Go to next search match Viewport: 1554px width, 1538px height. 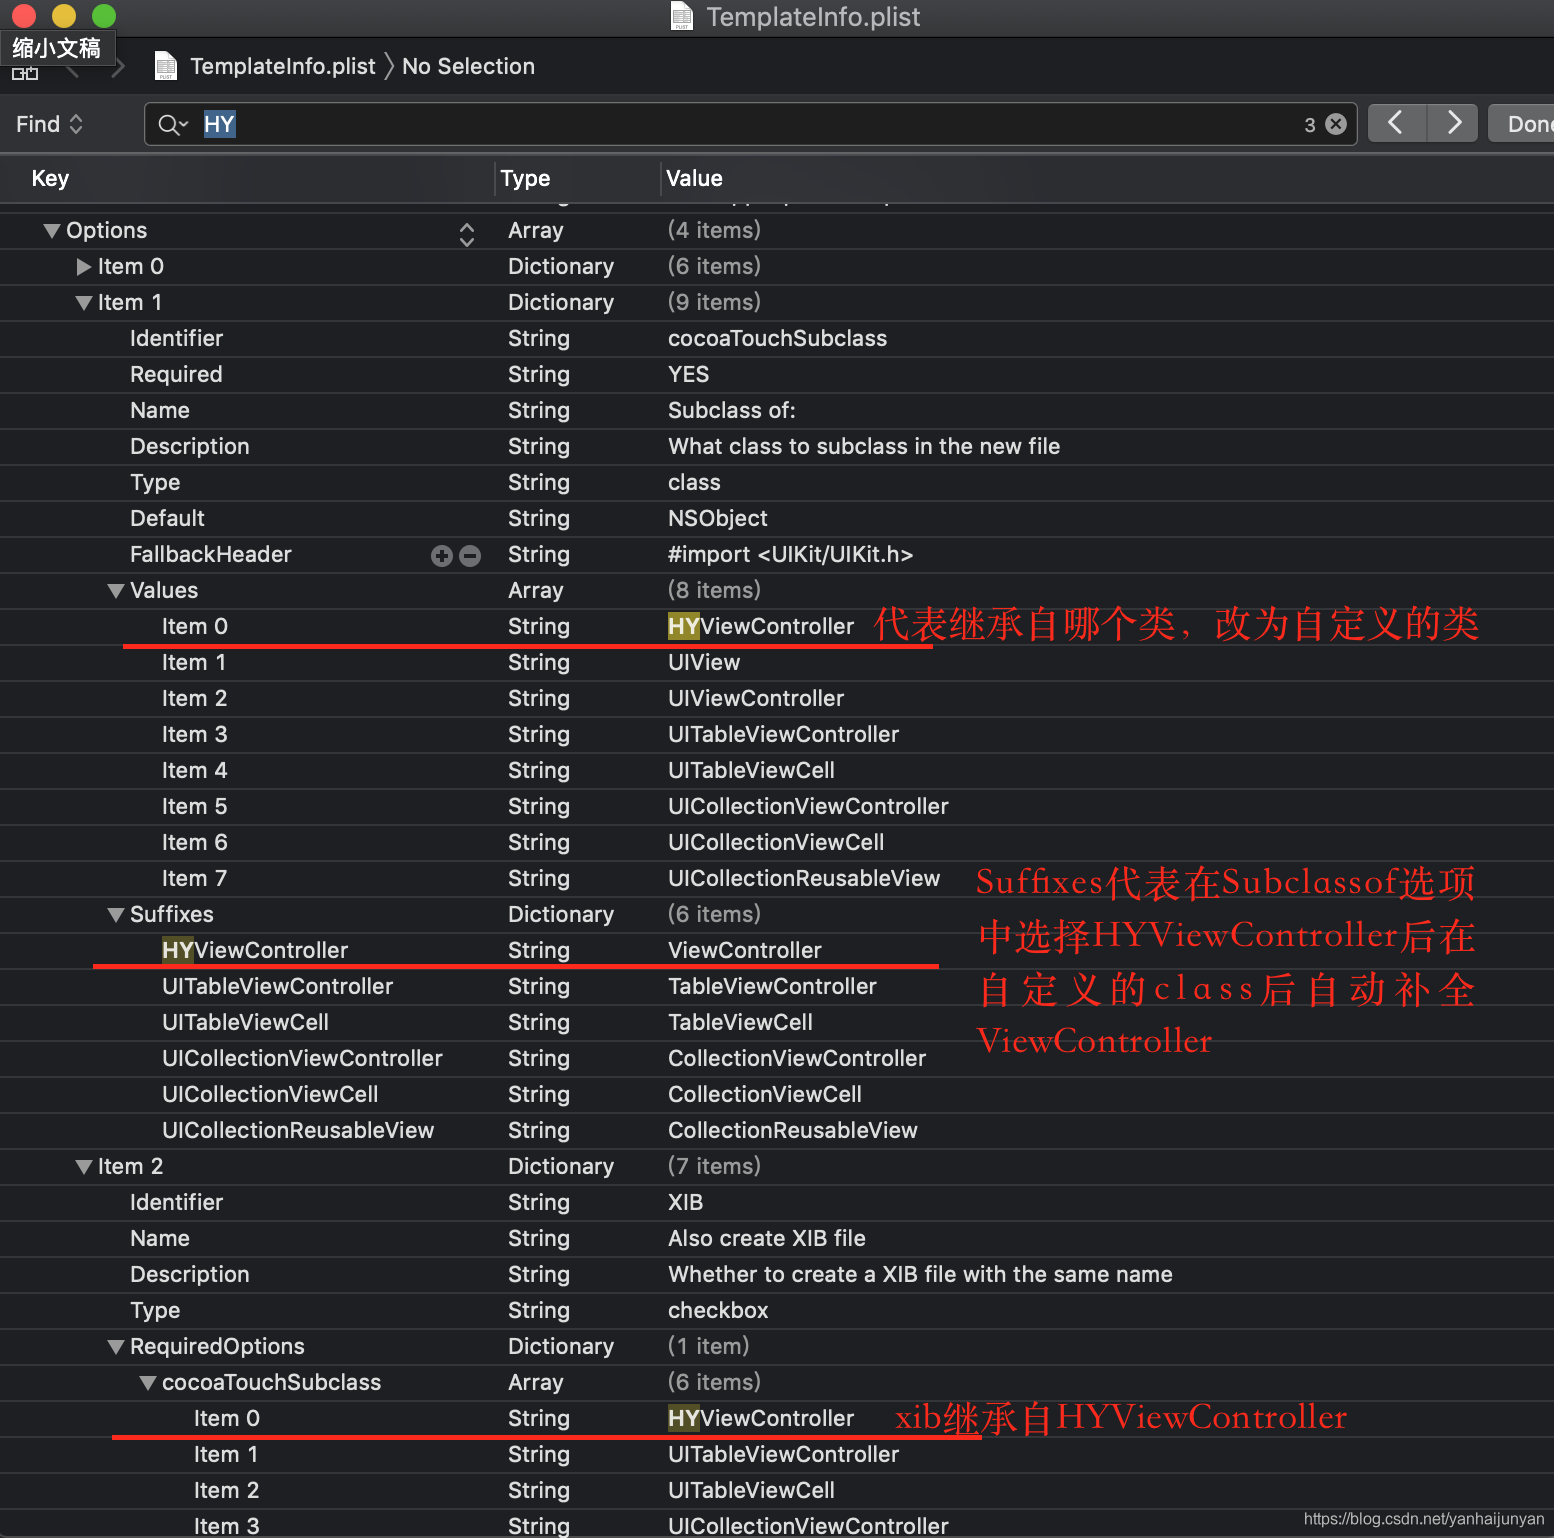click(1453, 123)
